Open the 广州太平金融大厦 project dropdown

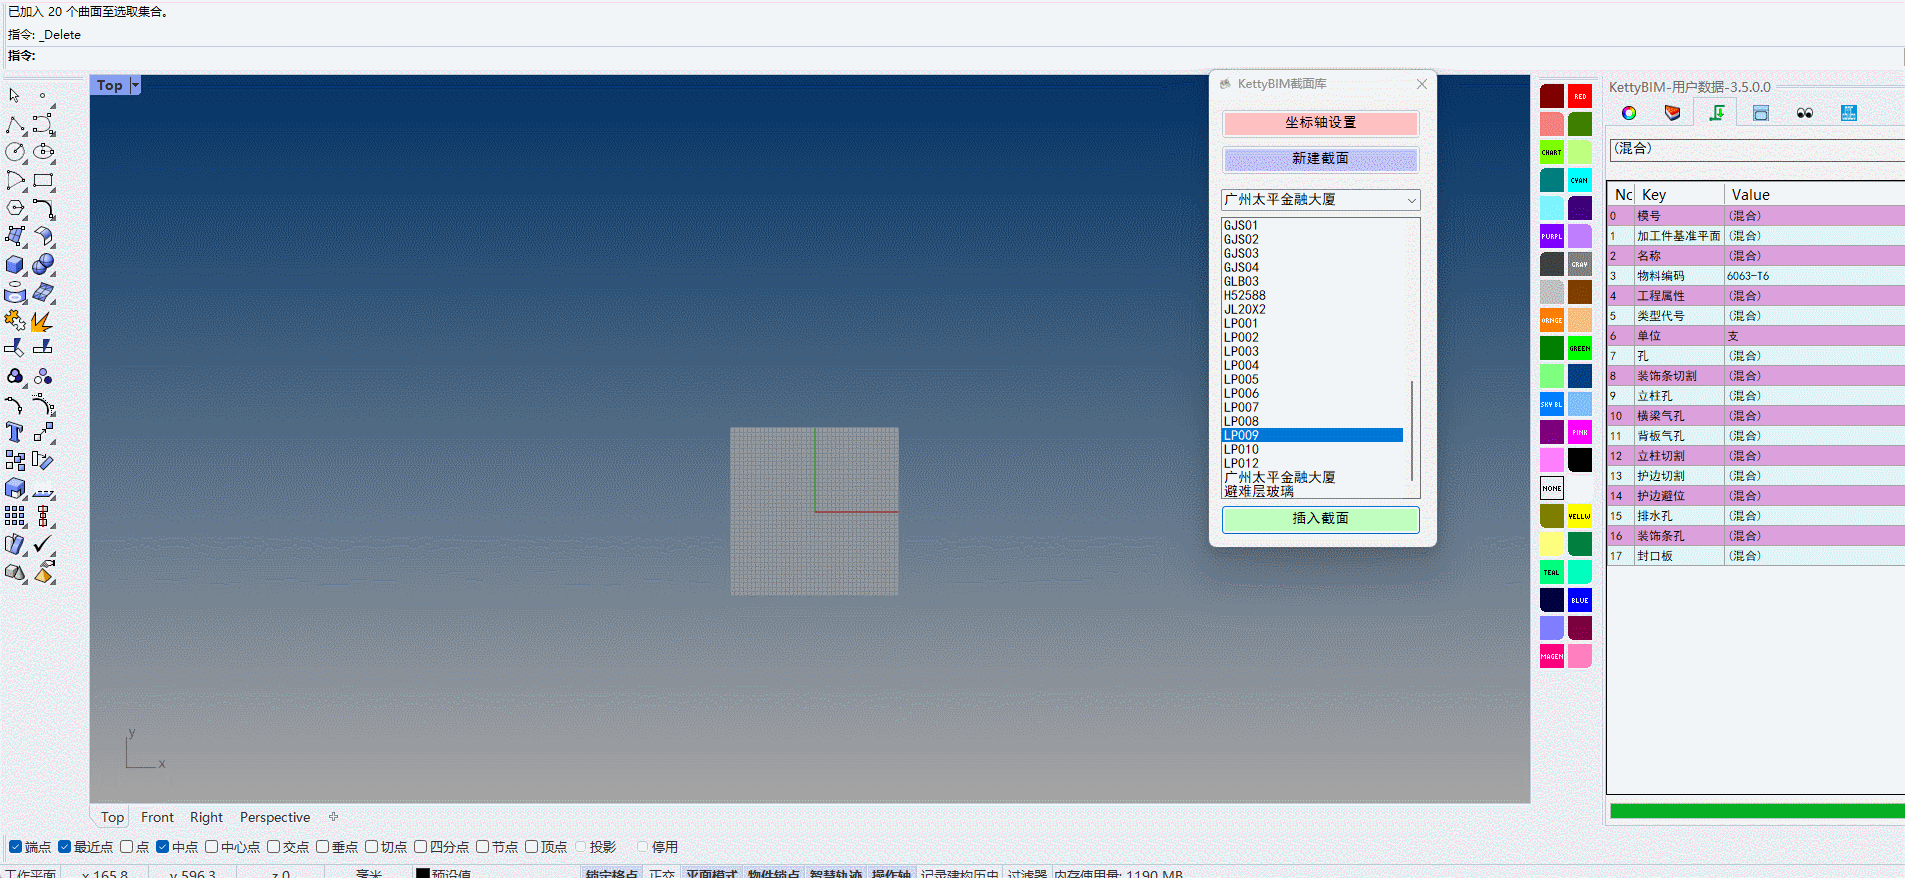pyautogui.click(x=1320, y=200)
